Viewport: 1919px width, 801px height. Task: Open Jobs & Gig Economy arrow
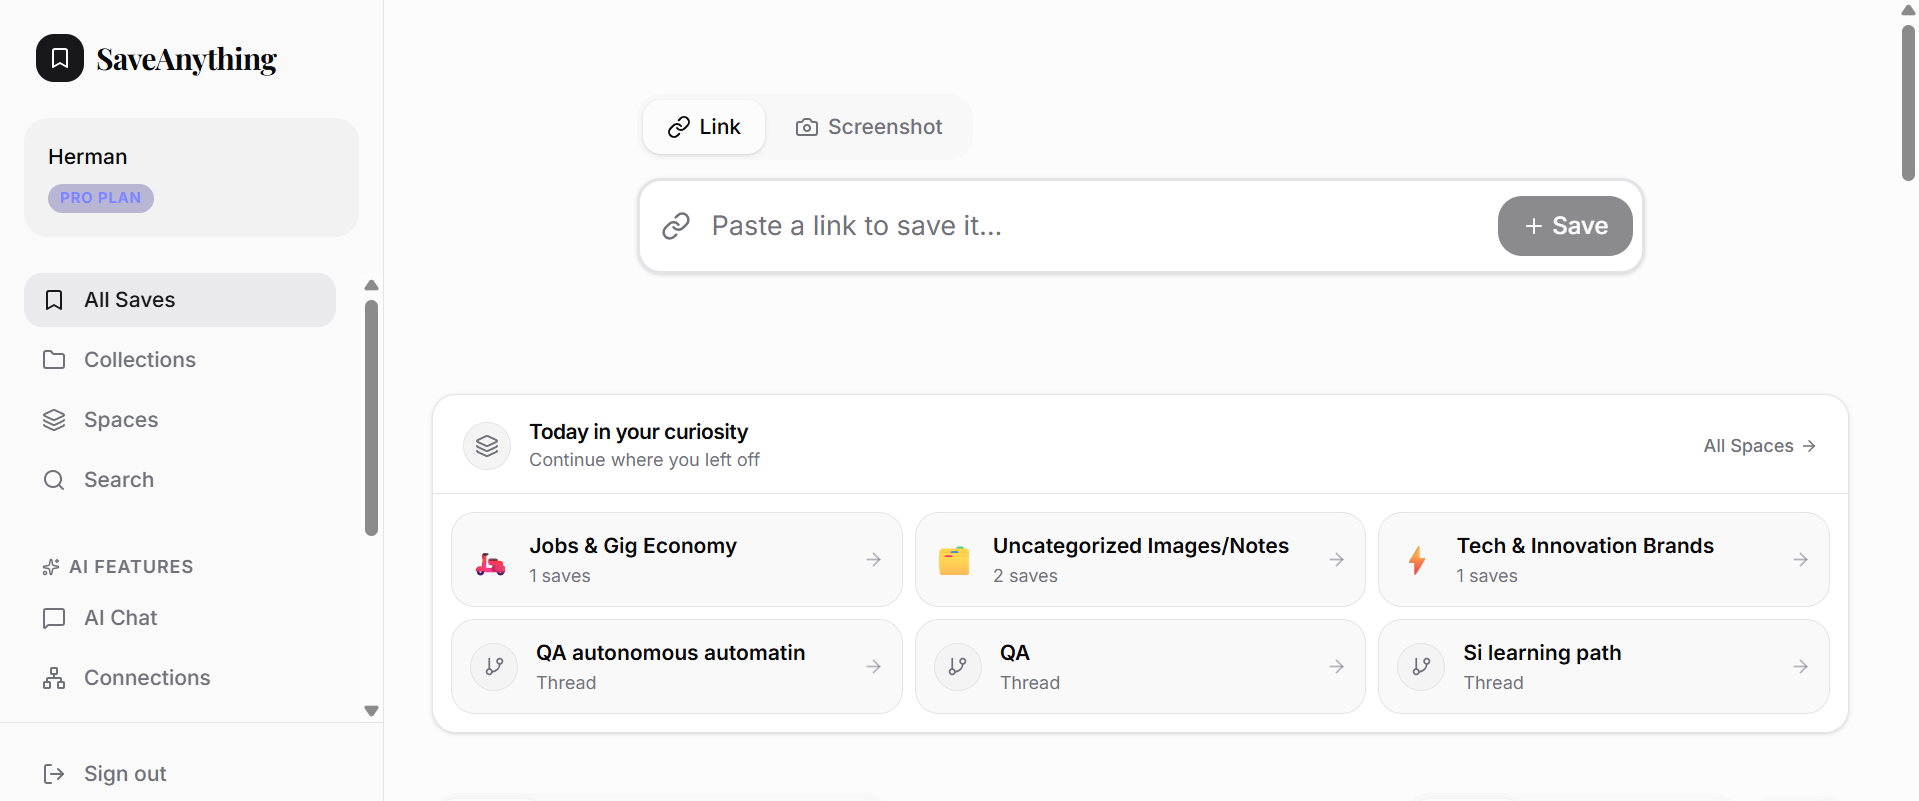tap(873, 560)
